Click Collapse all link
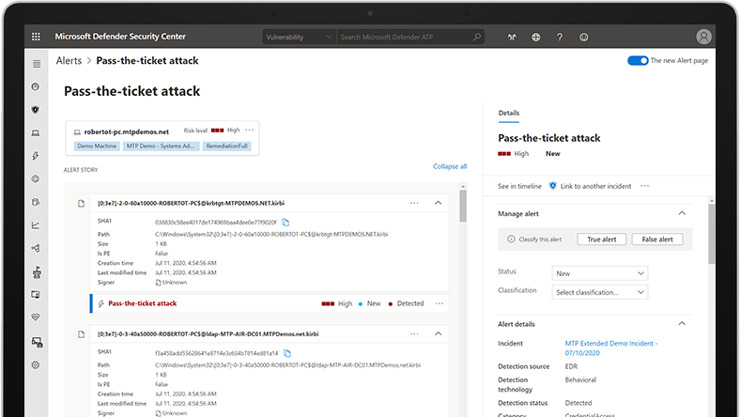This screenshot has height=417, width=740. 450,166
